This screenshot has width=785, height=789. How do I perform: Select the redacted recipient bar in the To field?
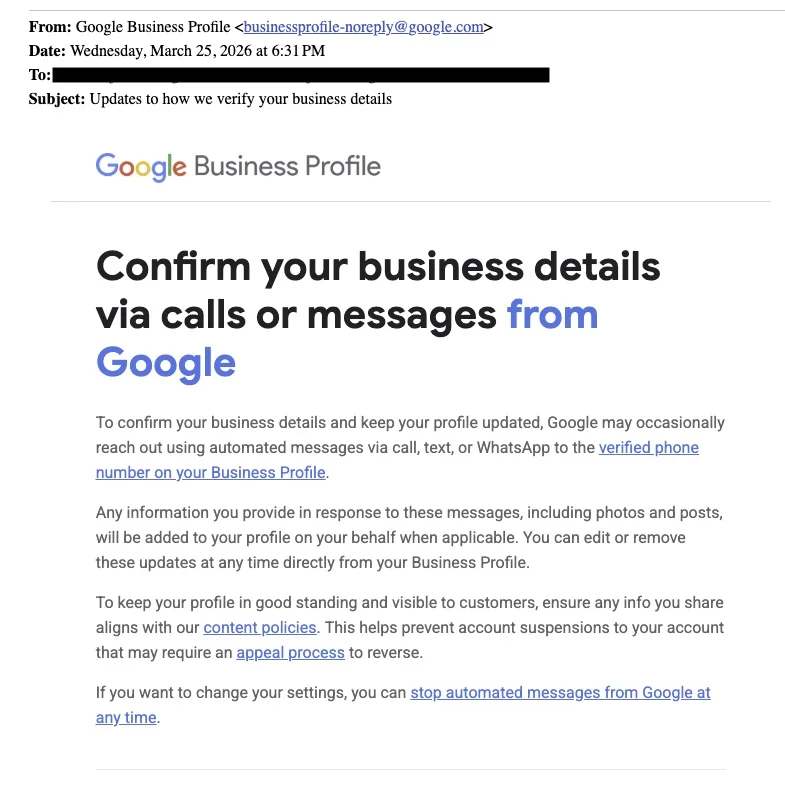tap(300, 75)
